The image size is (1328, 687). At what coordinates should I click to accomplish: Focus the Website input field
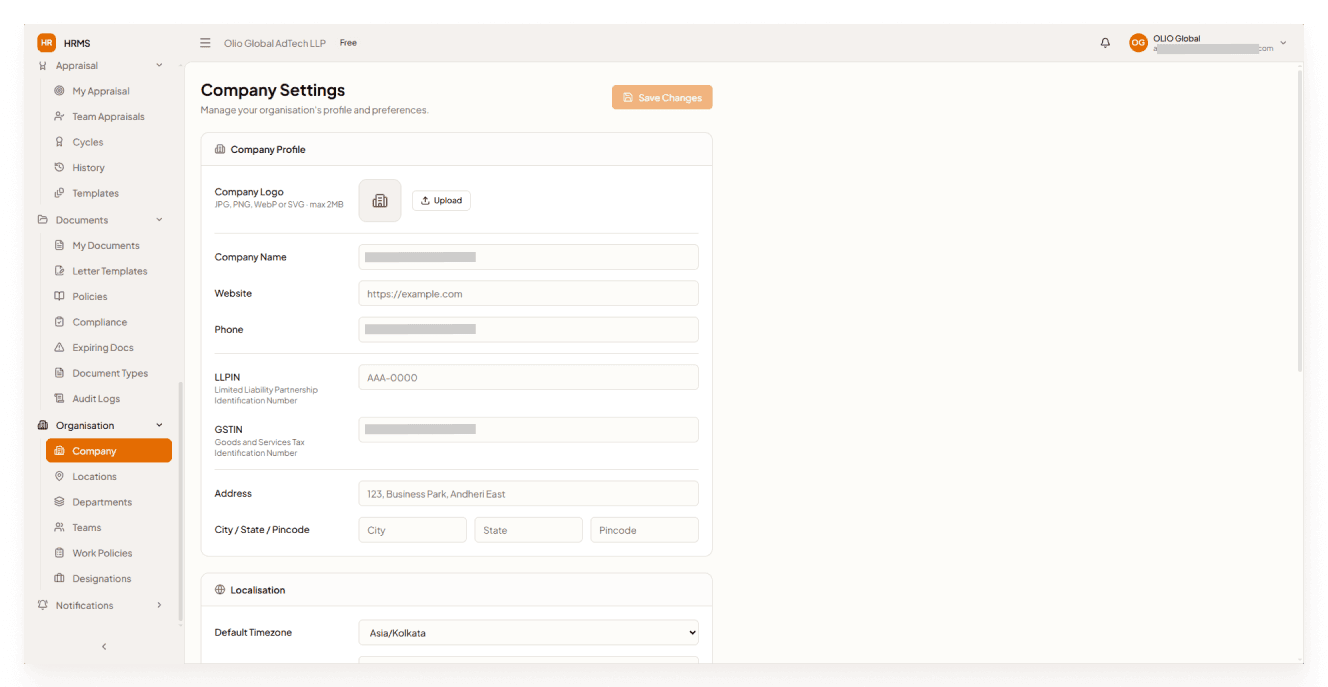click(x=529, y=293)
